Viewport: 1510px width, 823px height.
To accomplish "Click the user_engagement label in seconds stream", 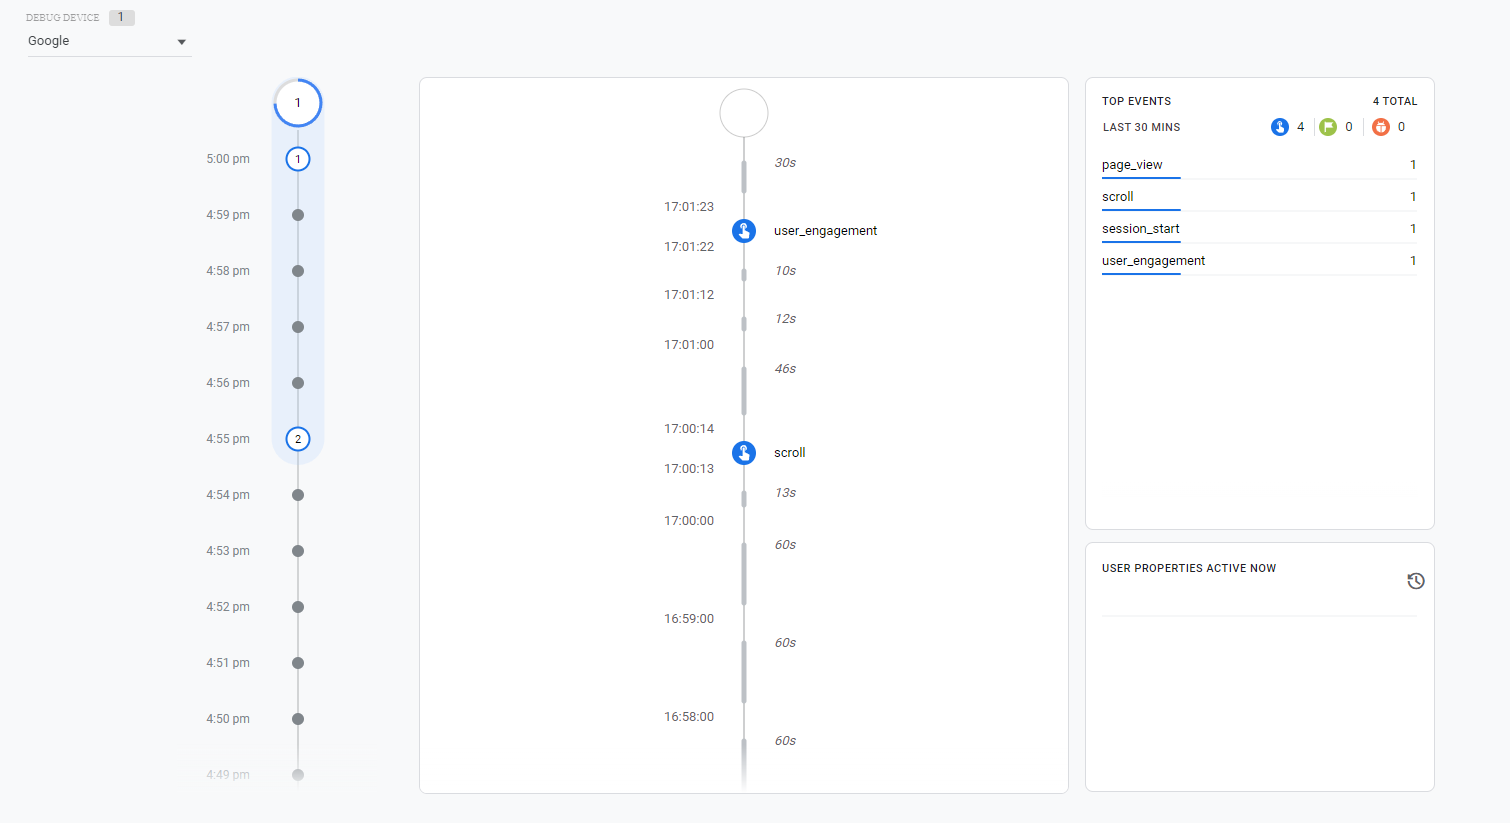I will click(825, 231).
